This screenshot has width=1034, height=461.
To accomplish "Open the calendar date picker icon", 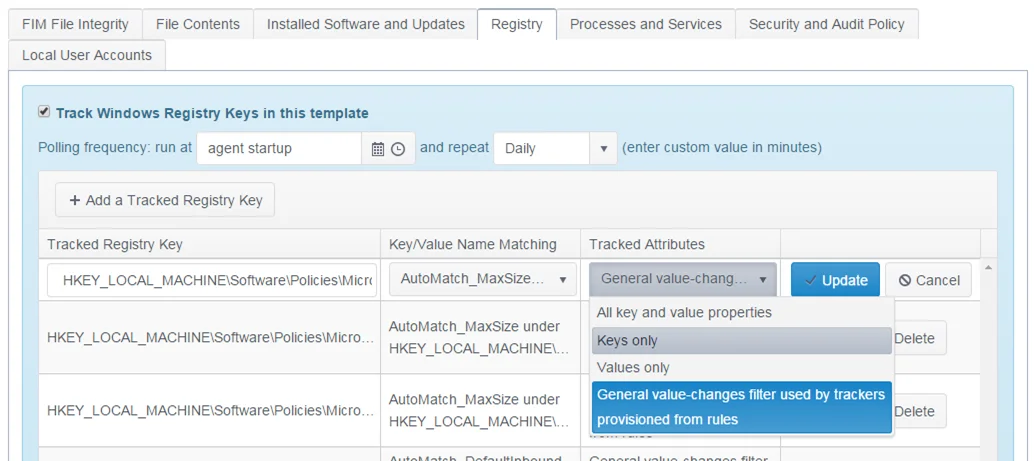I will point(378,149).
